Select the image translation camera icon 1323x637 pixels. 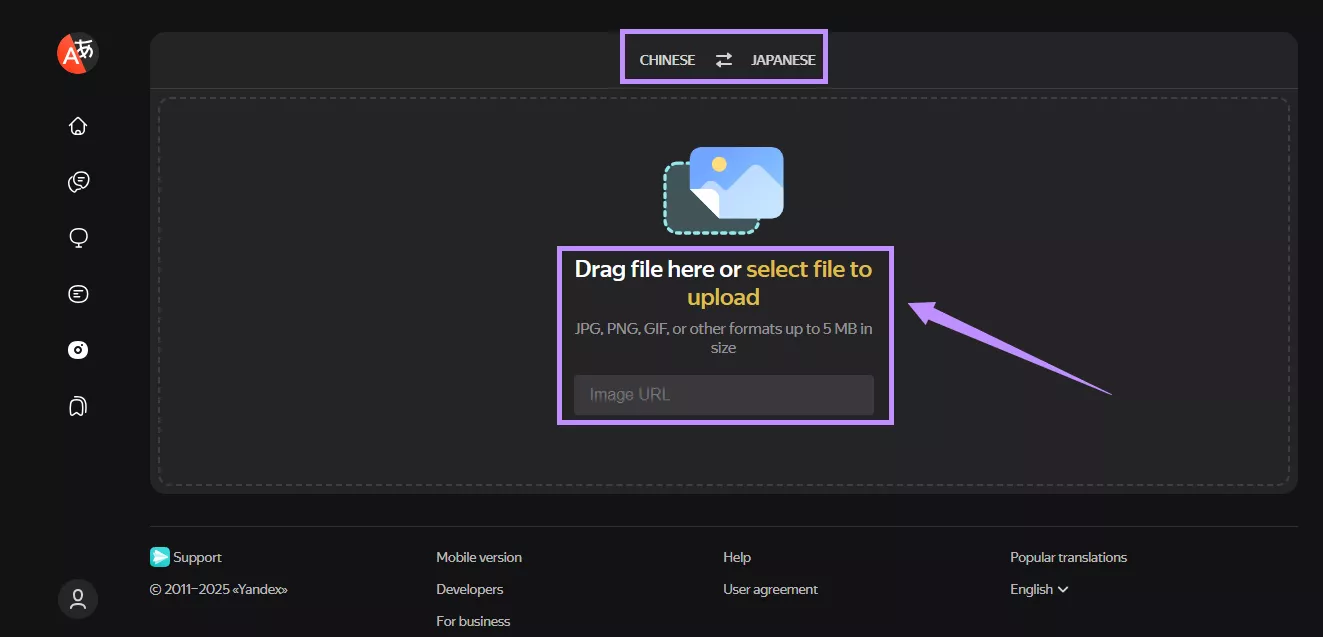click(x=77, y=349)
